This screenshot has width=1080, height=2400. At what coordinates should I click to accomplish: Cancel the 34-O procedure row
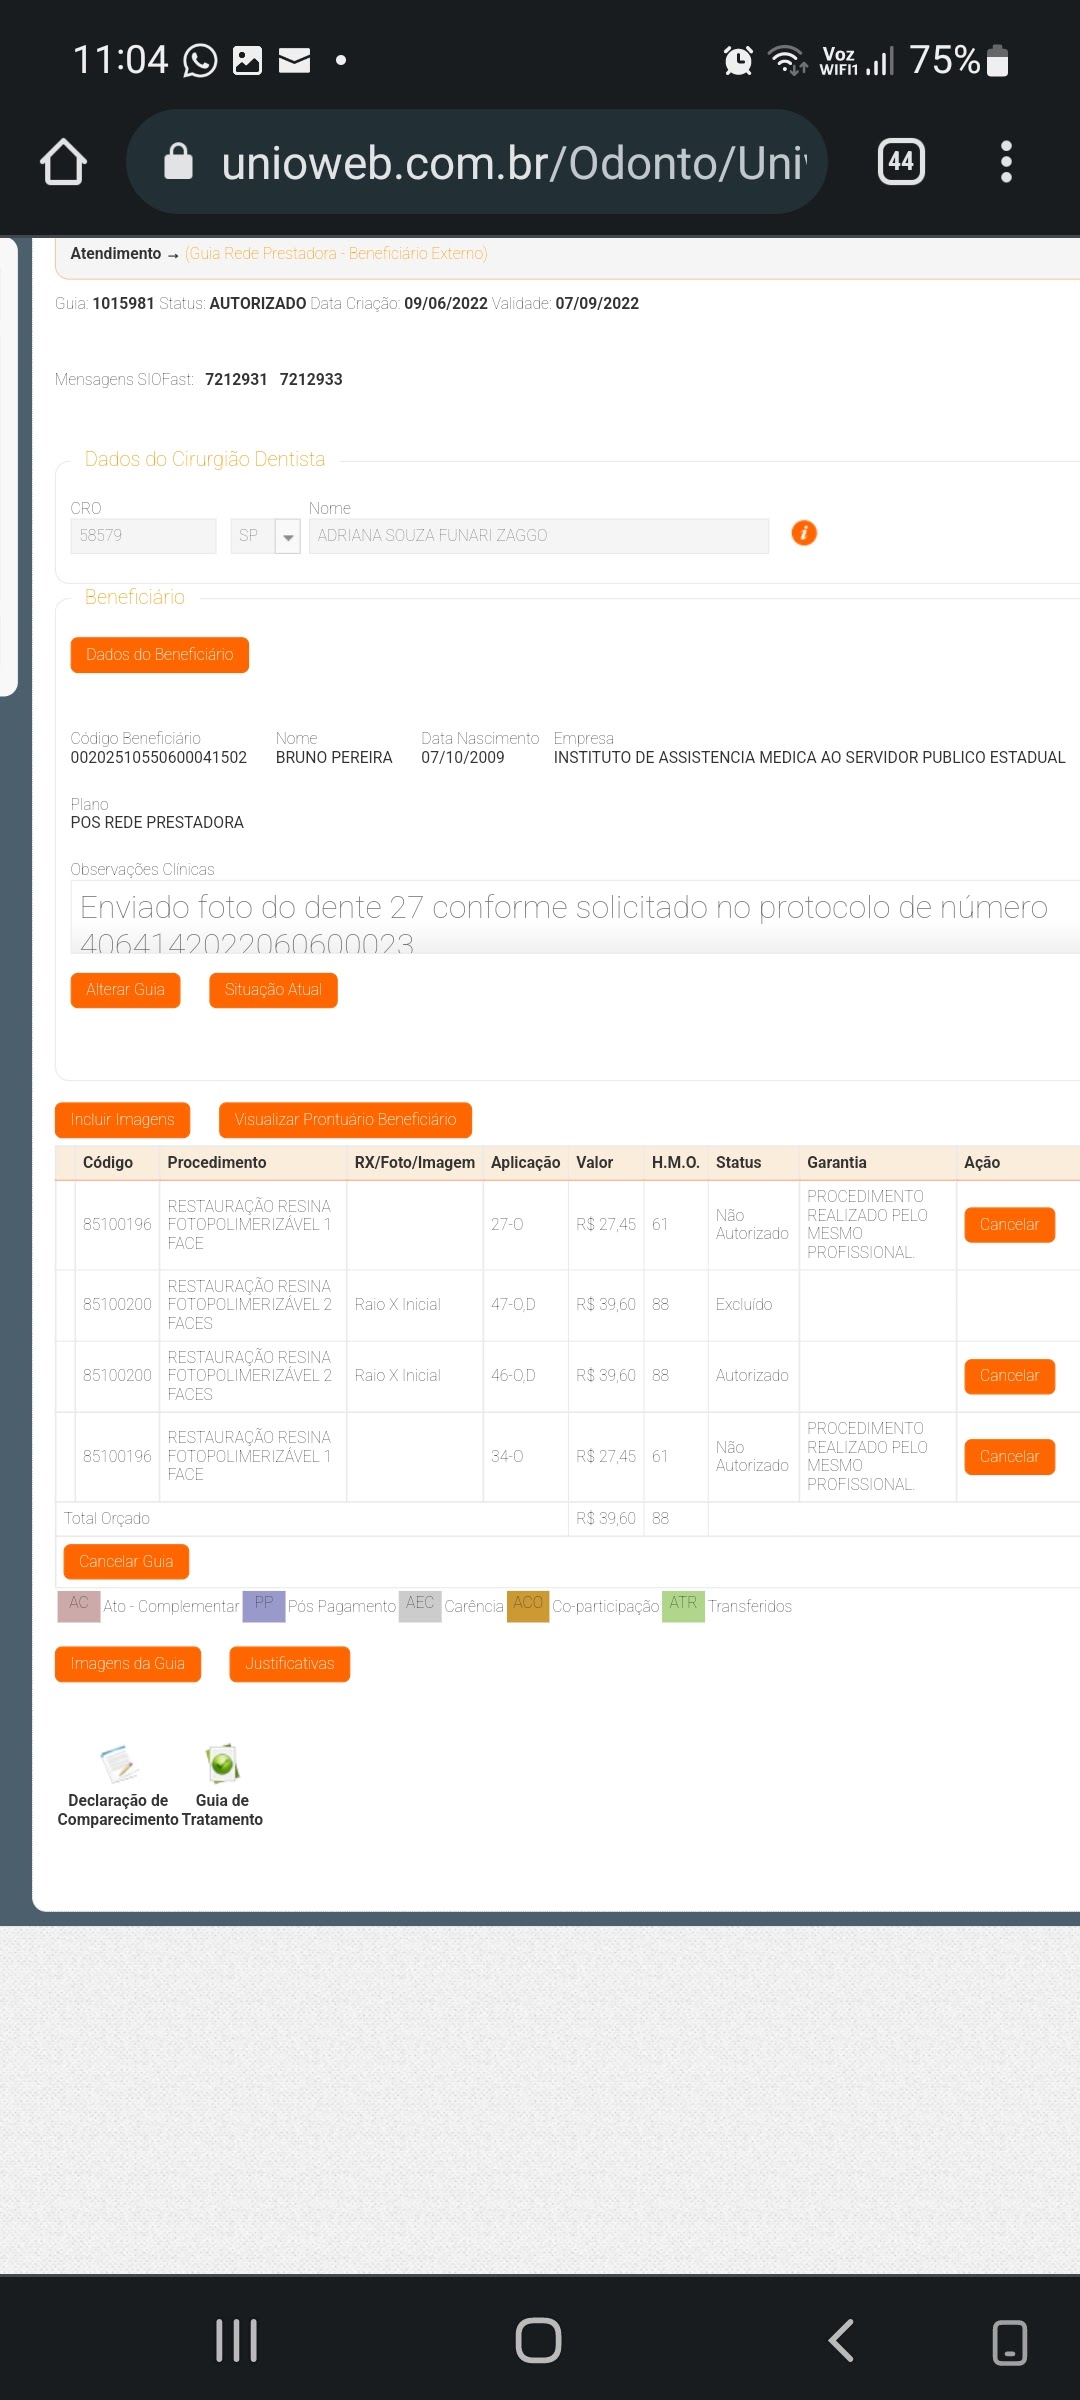pos(1009,1457)
